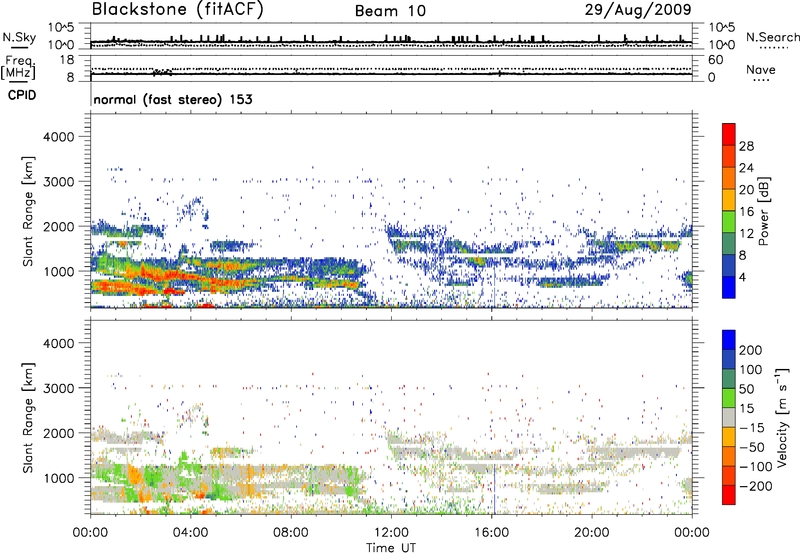This screenshot has height=554, width=800.
Task: Click the '4000' tick on power panel axis
Action: [59, 137]
